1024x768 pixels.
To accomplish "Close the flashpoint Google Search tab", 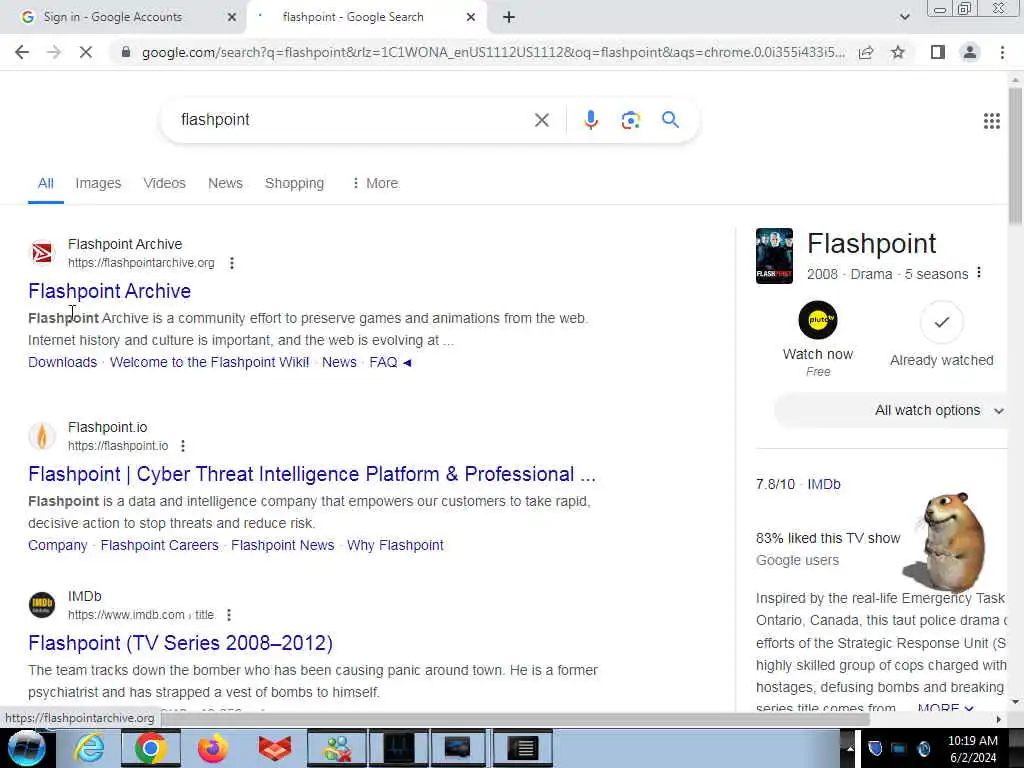I will pyautogui.click(x=471, y=18).
